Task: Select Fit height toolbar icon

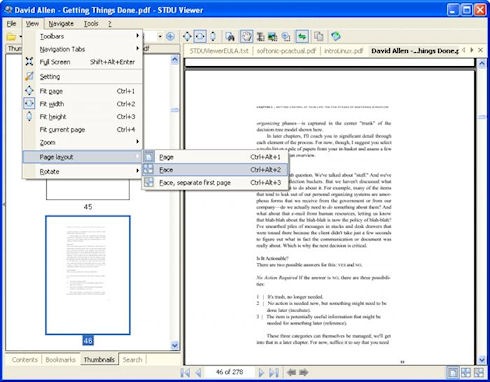Action: click(x=213, y=36)
